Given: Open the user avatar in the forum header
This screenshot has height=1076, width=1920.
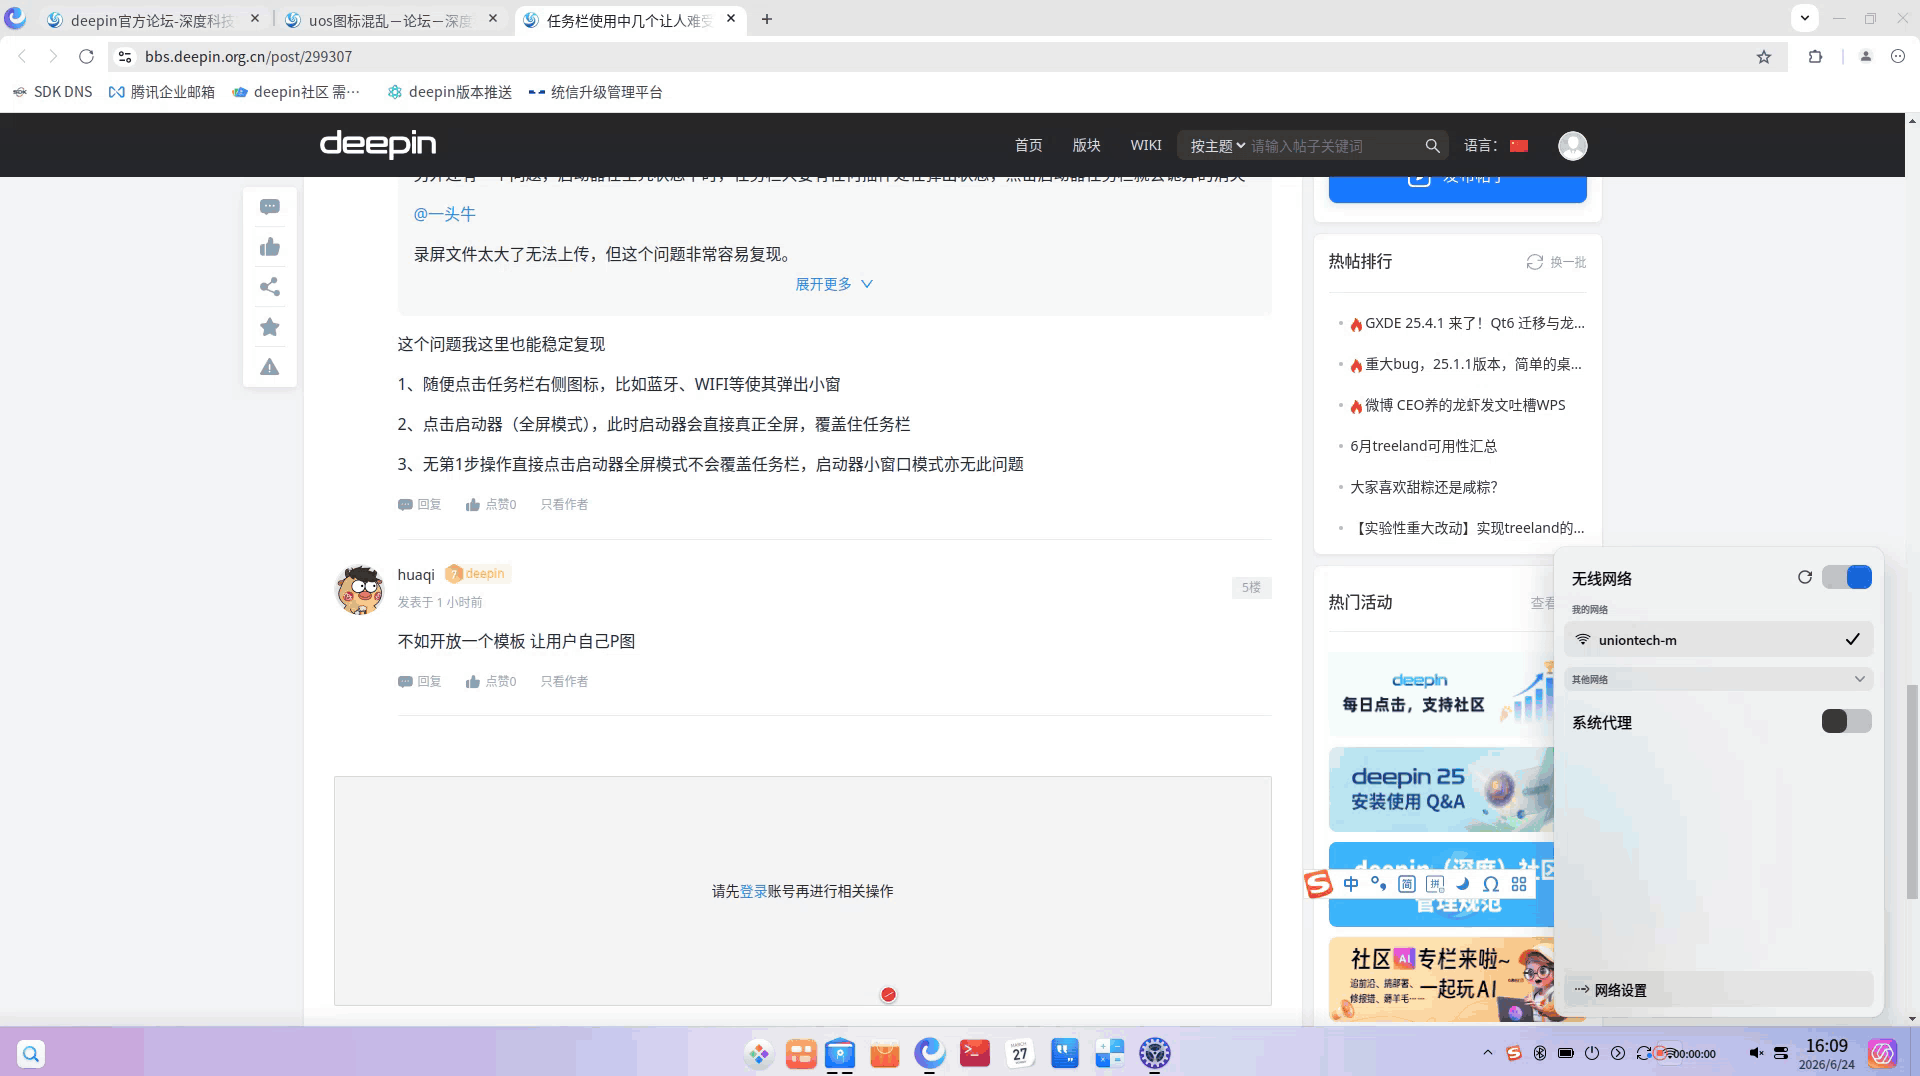Looking at the screenshot, I should click(x=1573, y=146).
